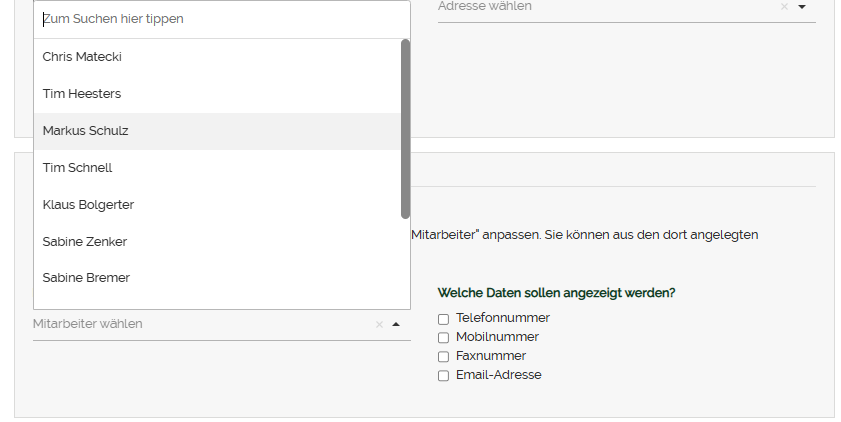Toggle the Email-Adresse checkbox

pos(443,376)
